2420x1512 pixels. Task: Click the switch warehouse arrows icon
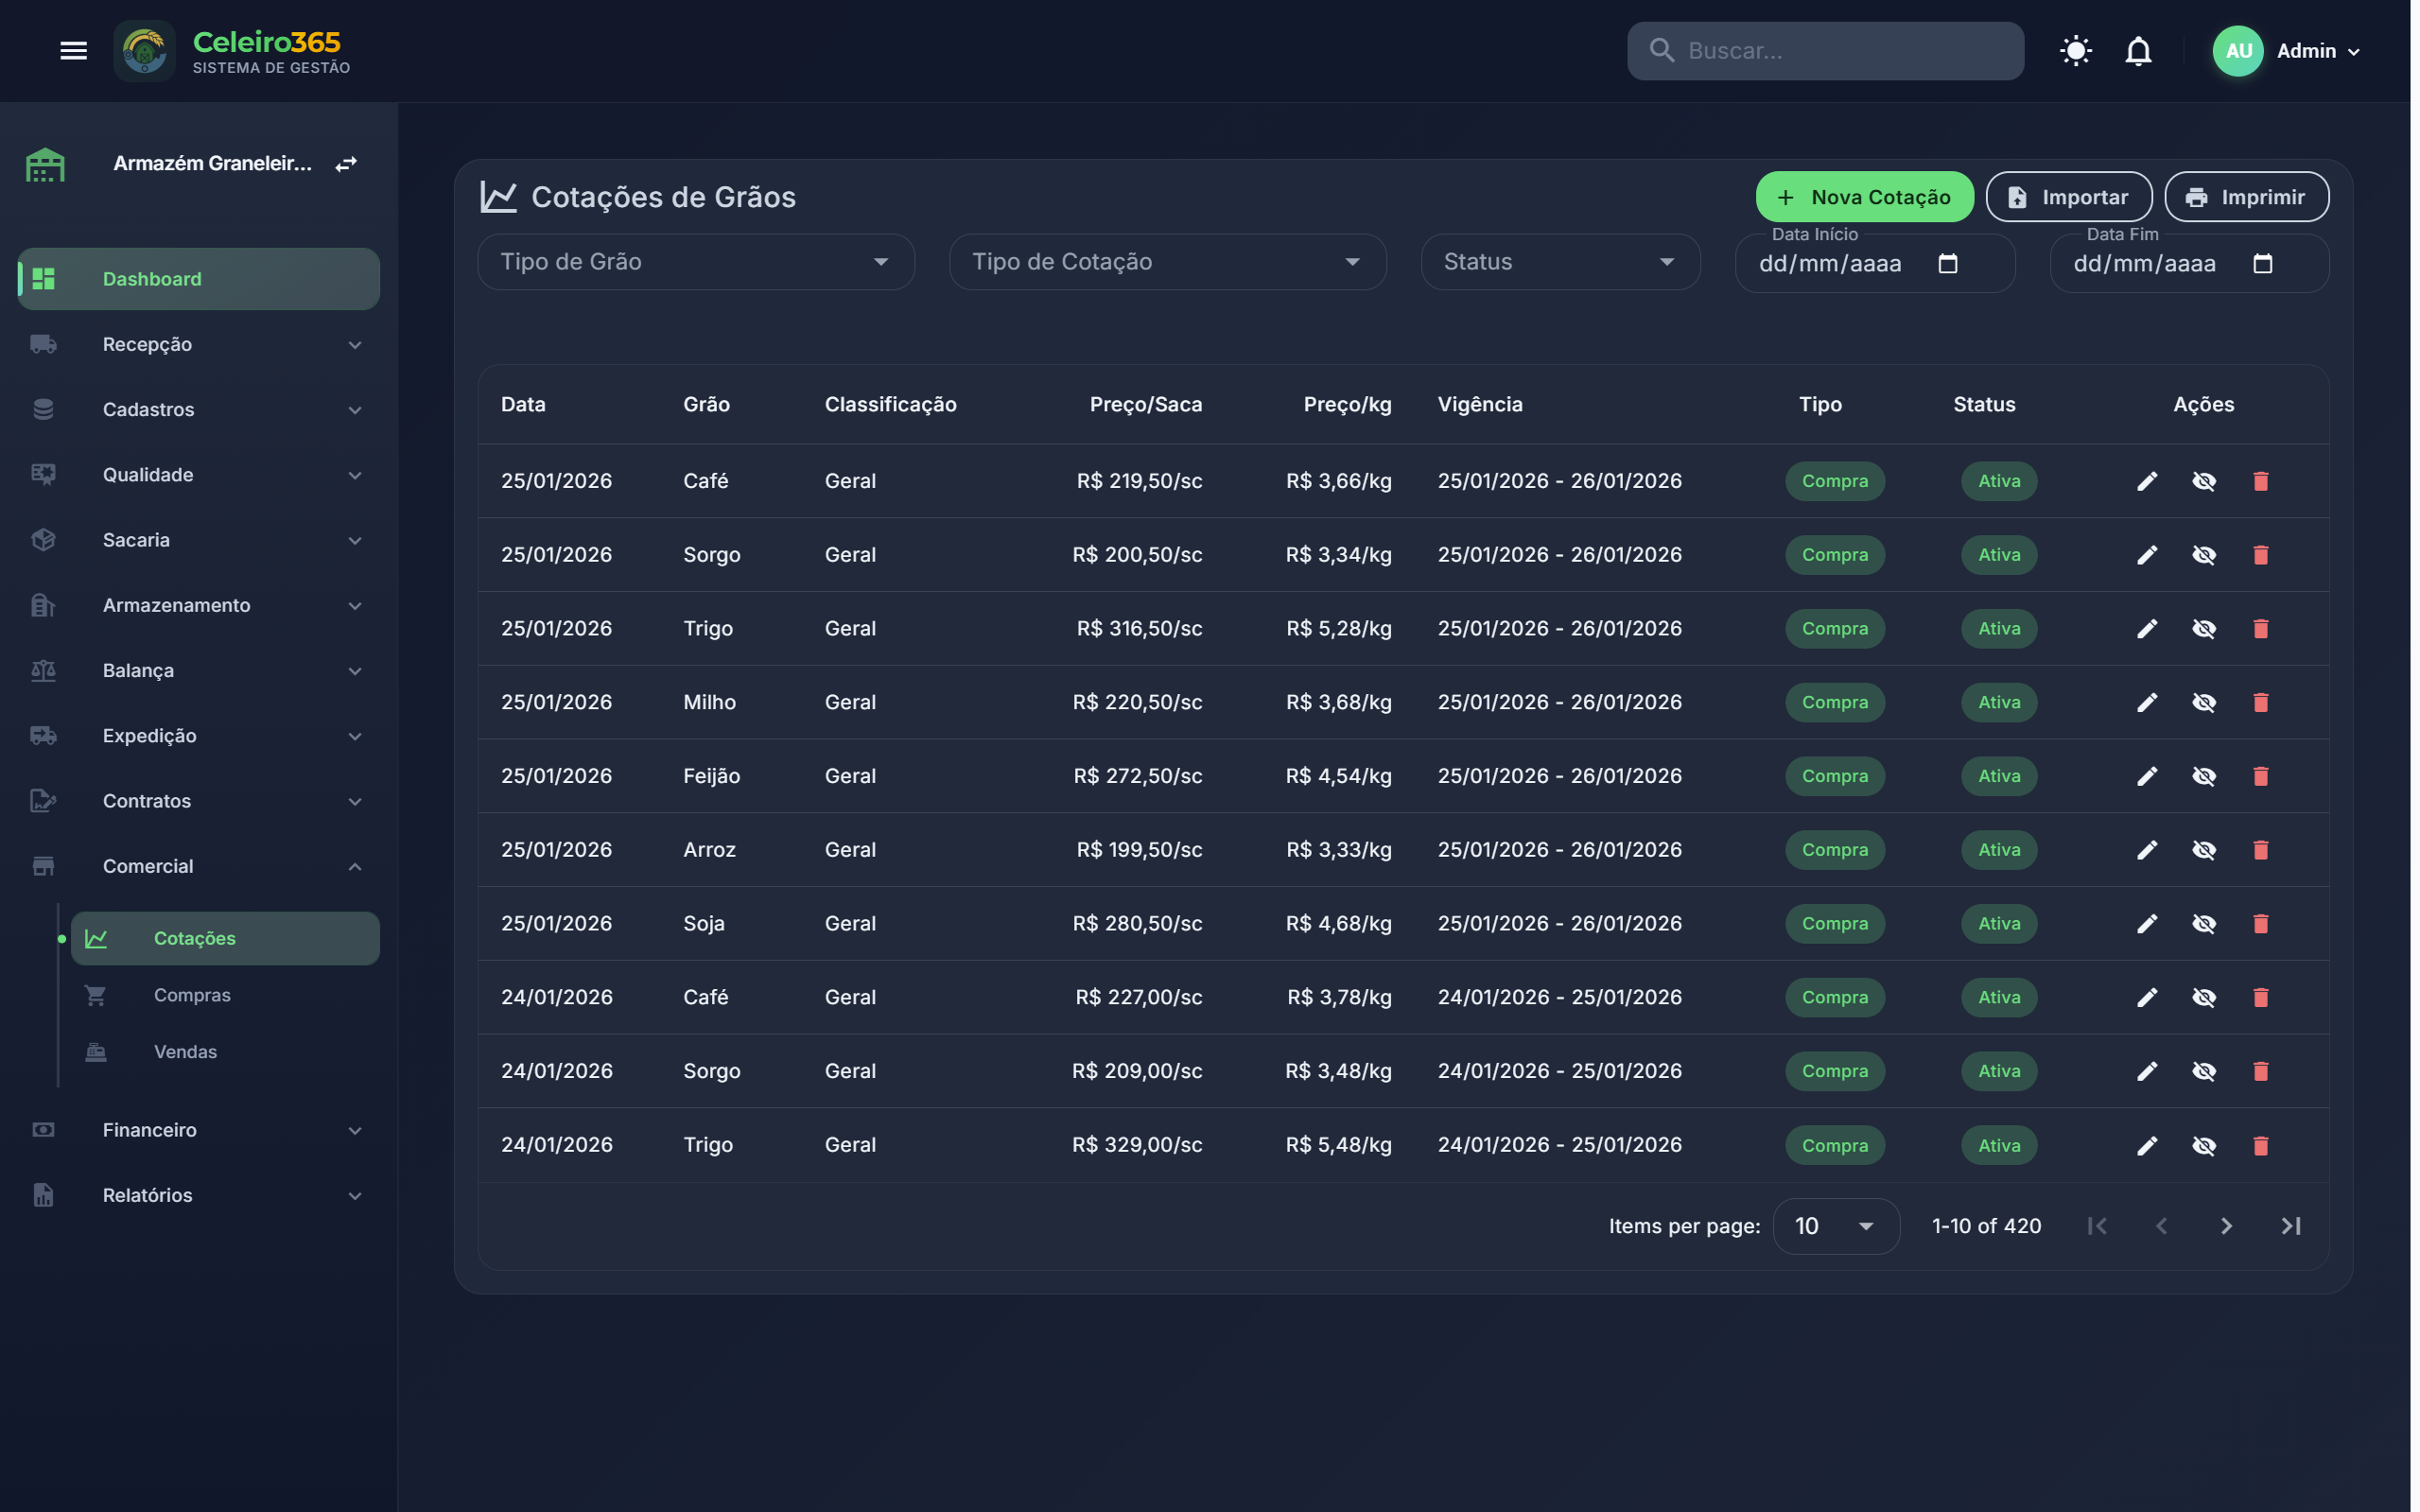pyautogui.click(x=346, y=163)
